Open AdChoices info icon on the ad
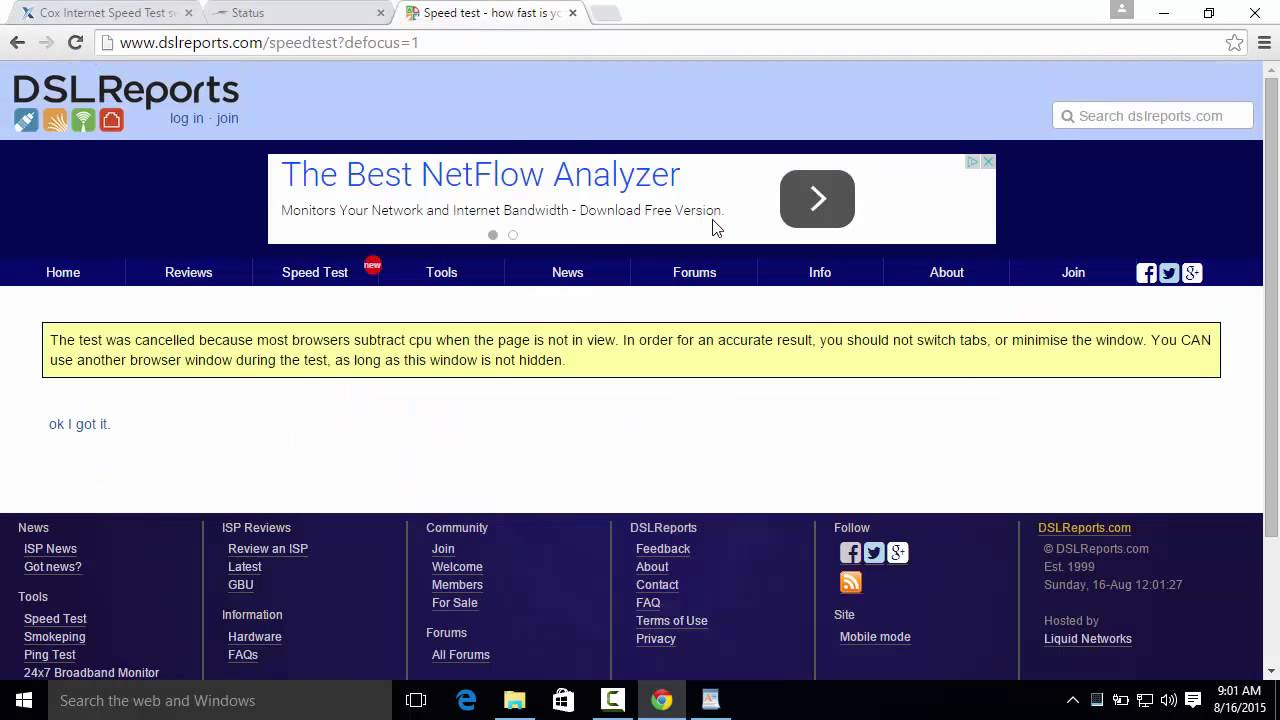Viewport: 1280px width, 720px height. point(972,162)
